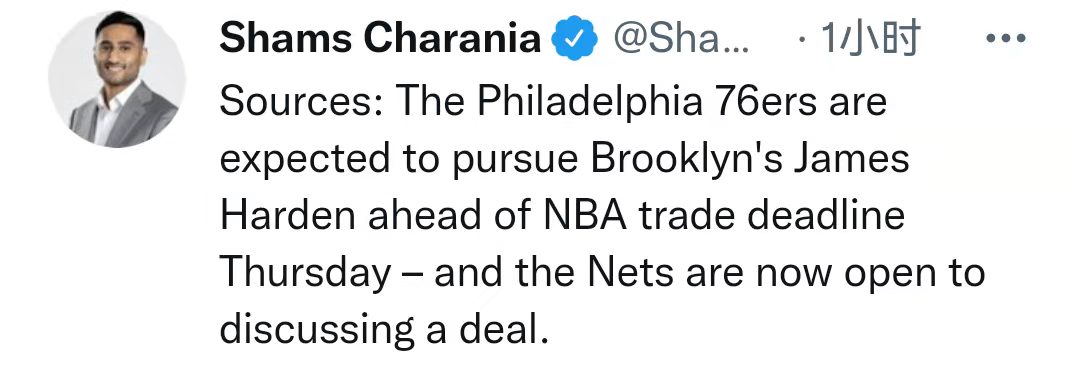Click the 1小时 timestamp
The height and width of the screenshot is (386, 1079).
[870, 39]
